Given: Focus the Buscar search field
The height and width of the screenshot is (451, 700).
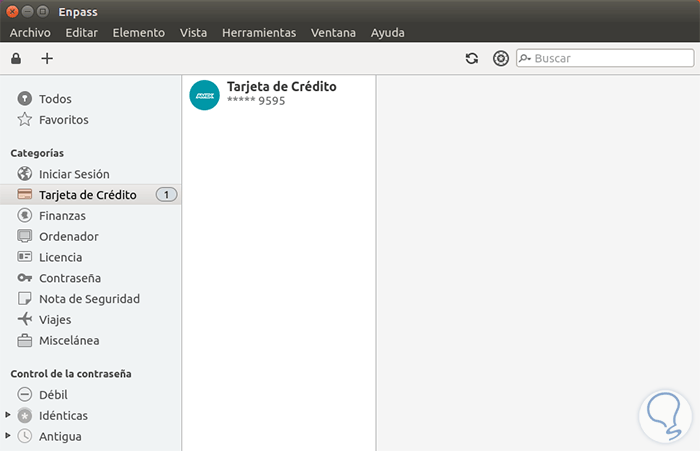Looking at the screenshot, I should [x=605, y=58].
